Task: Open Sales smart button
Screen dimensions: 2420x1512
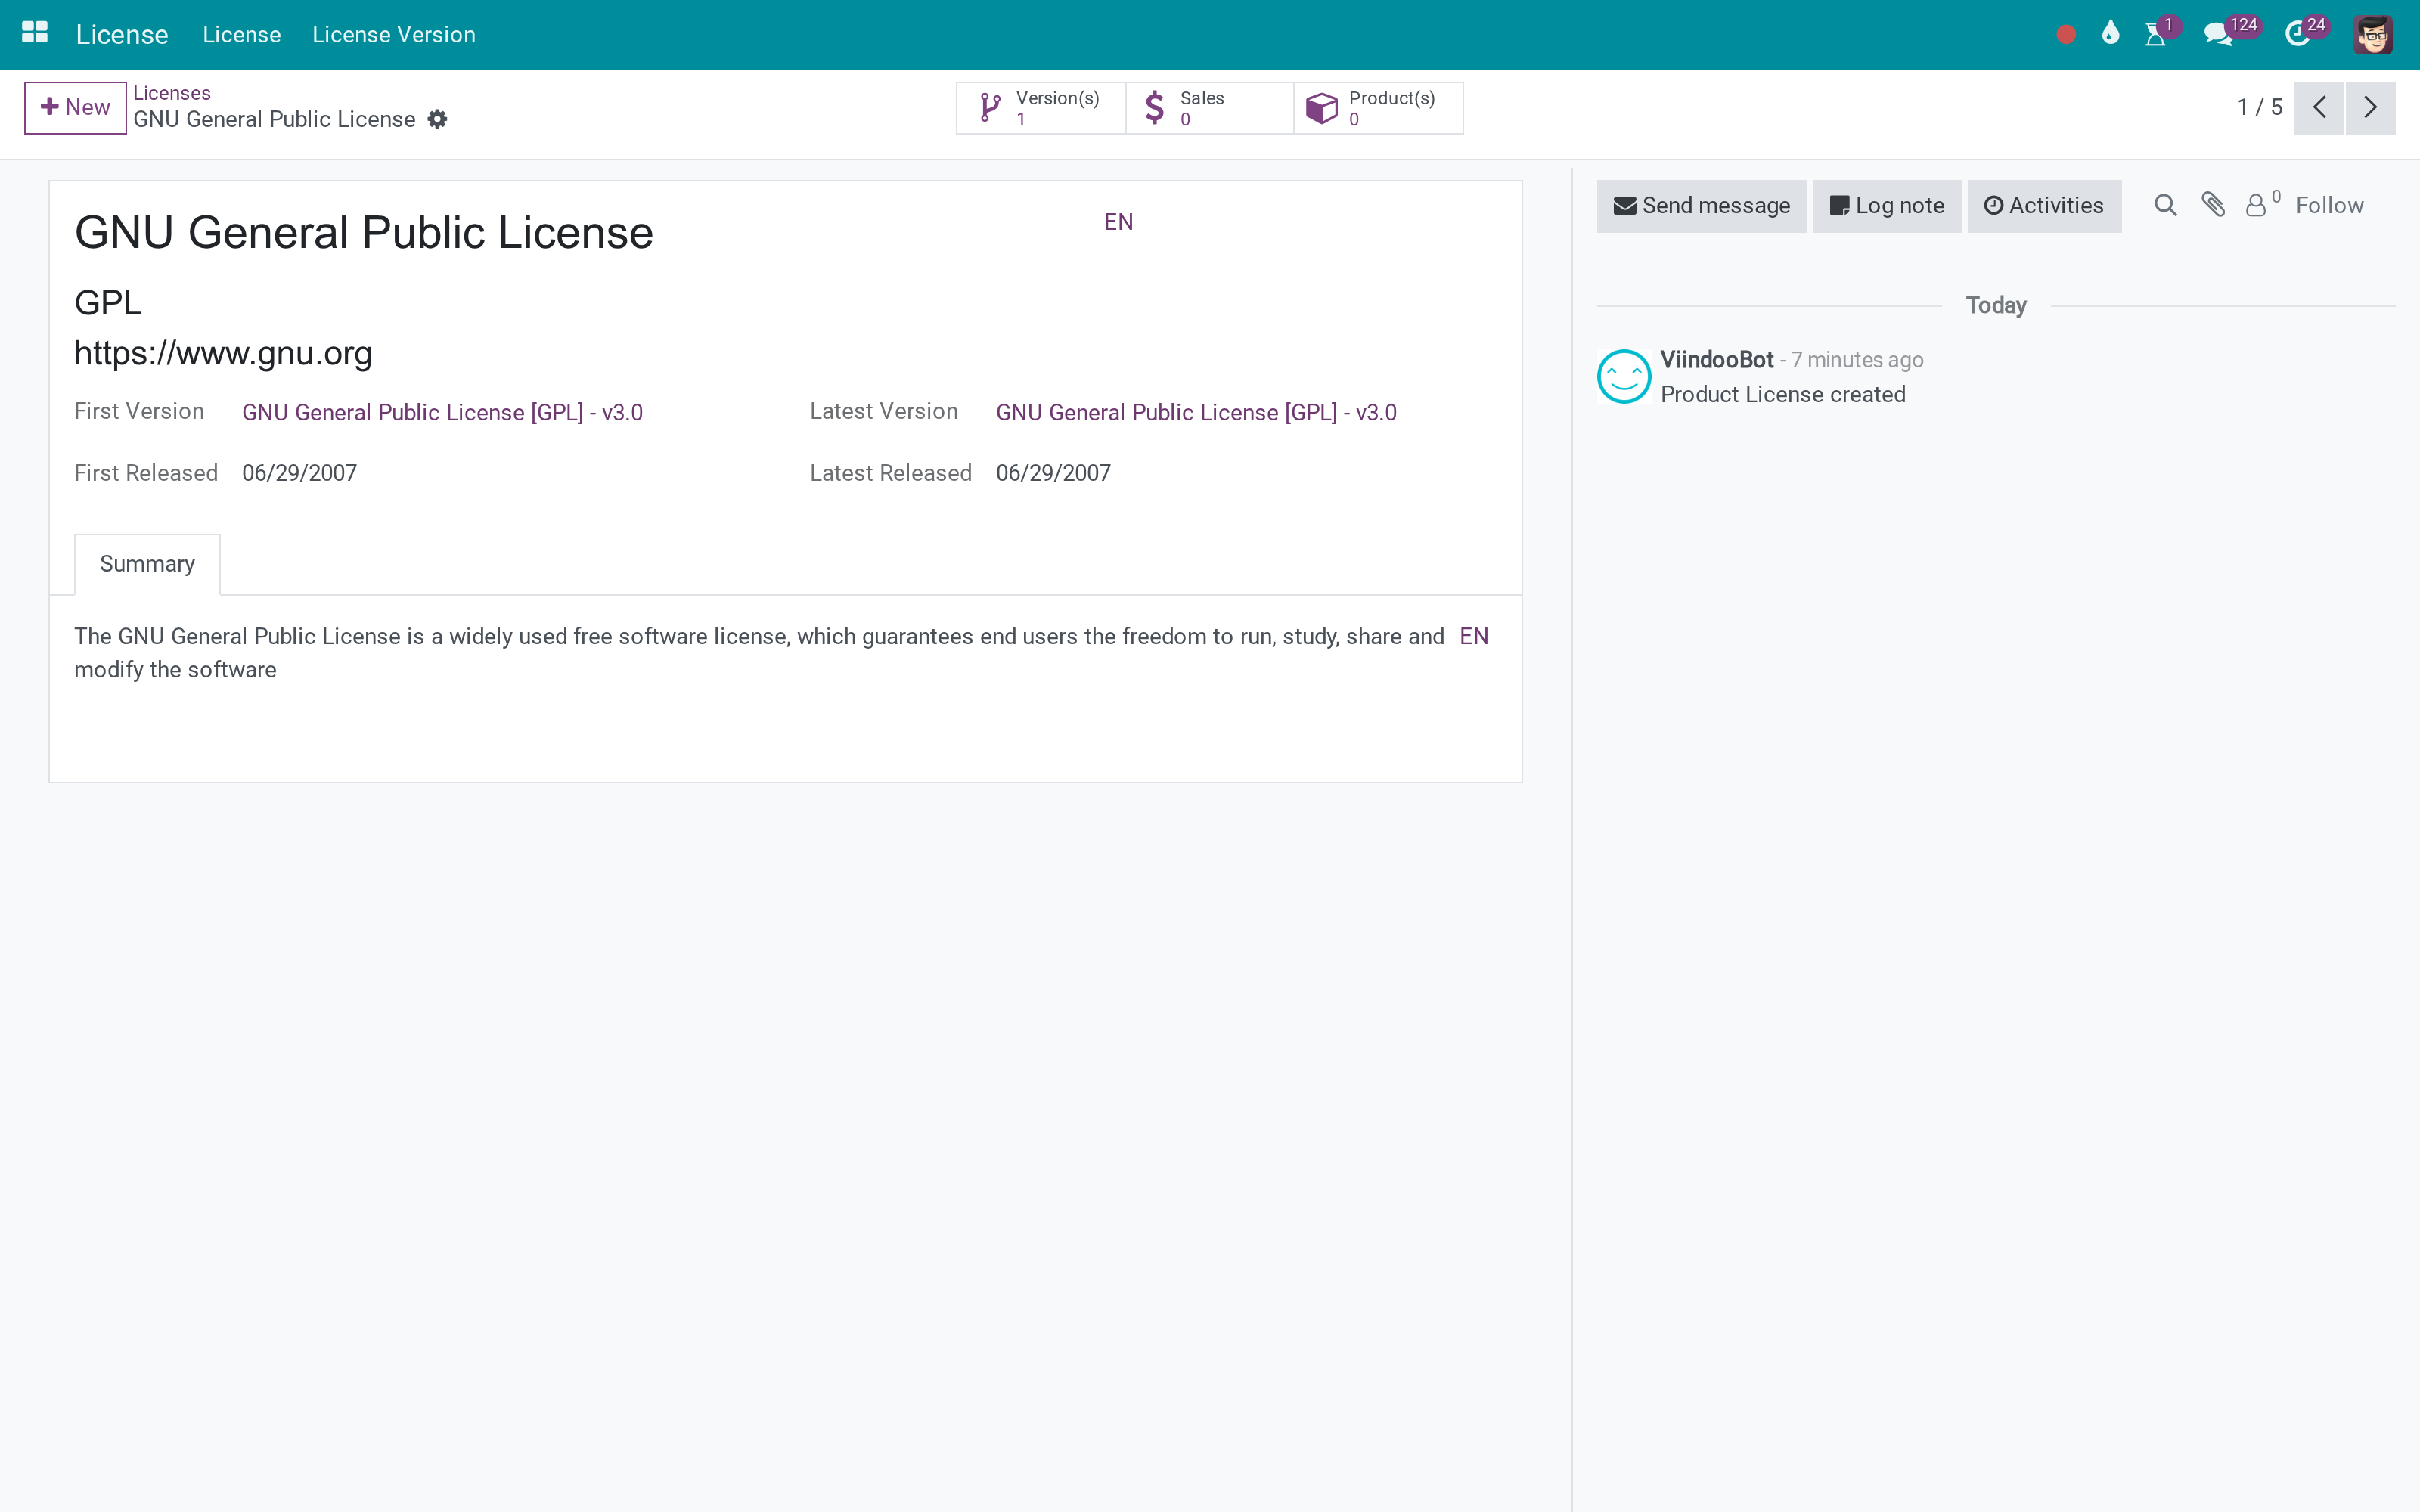Action: point(1209,107)
